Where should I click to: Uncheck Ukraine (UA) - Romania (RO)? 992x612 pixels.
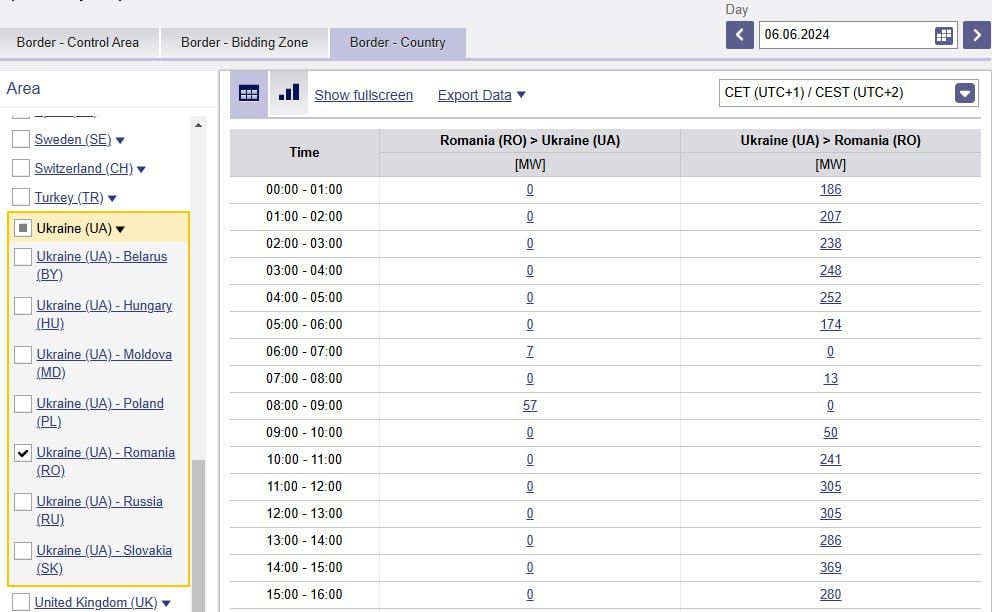click(22, 453)
